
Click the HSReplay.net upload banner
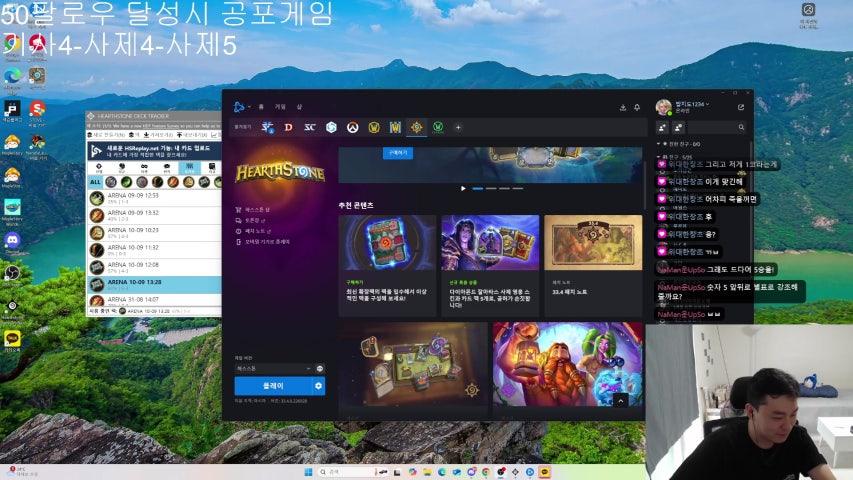tap(154, 151)
